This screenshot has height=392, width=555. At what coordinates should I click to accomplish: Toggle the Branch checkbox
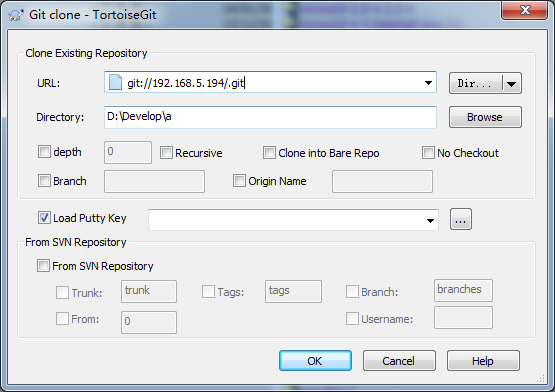coord(44,181)
